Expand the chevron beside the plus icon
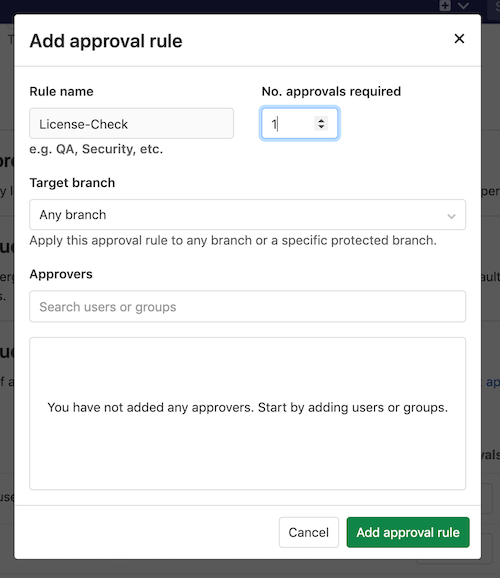The image size is (500, 578). [463, 6]
